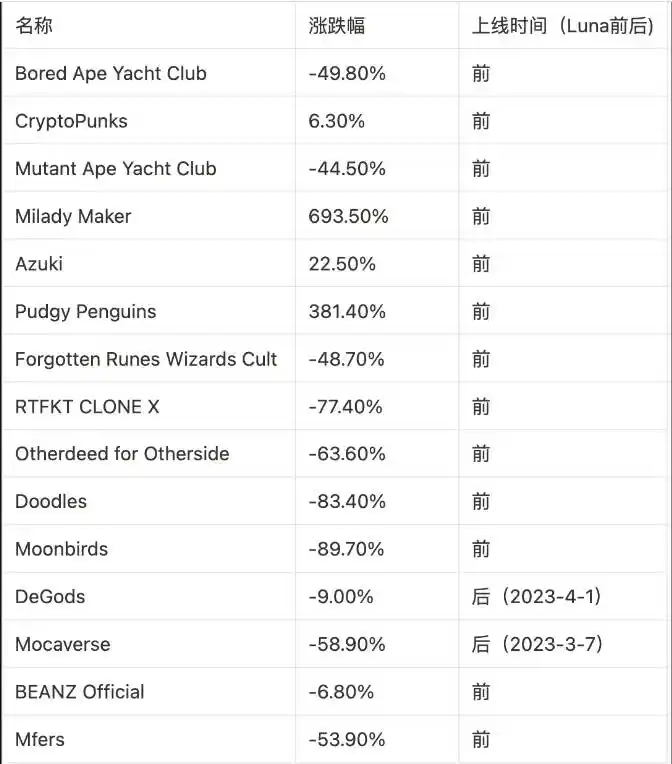Select Milady Maker's 693.50% value
Image resolution: width=672 pixels, height=764 pixels.
(348, 216)
